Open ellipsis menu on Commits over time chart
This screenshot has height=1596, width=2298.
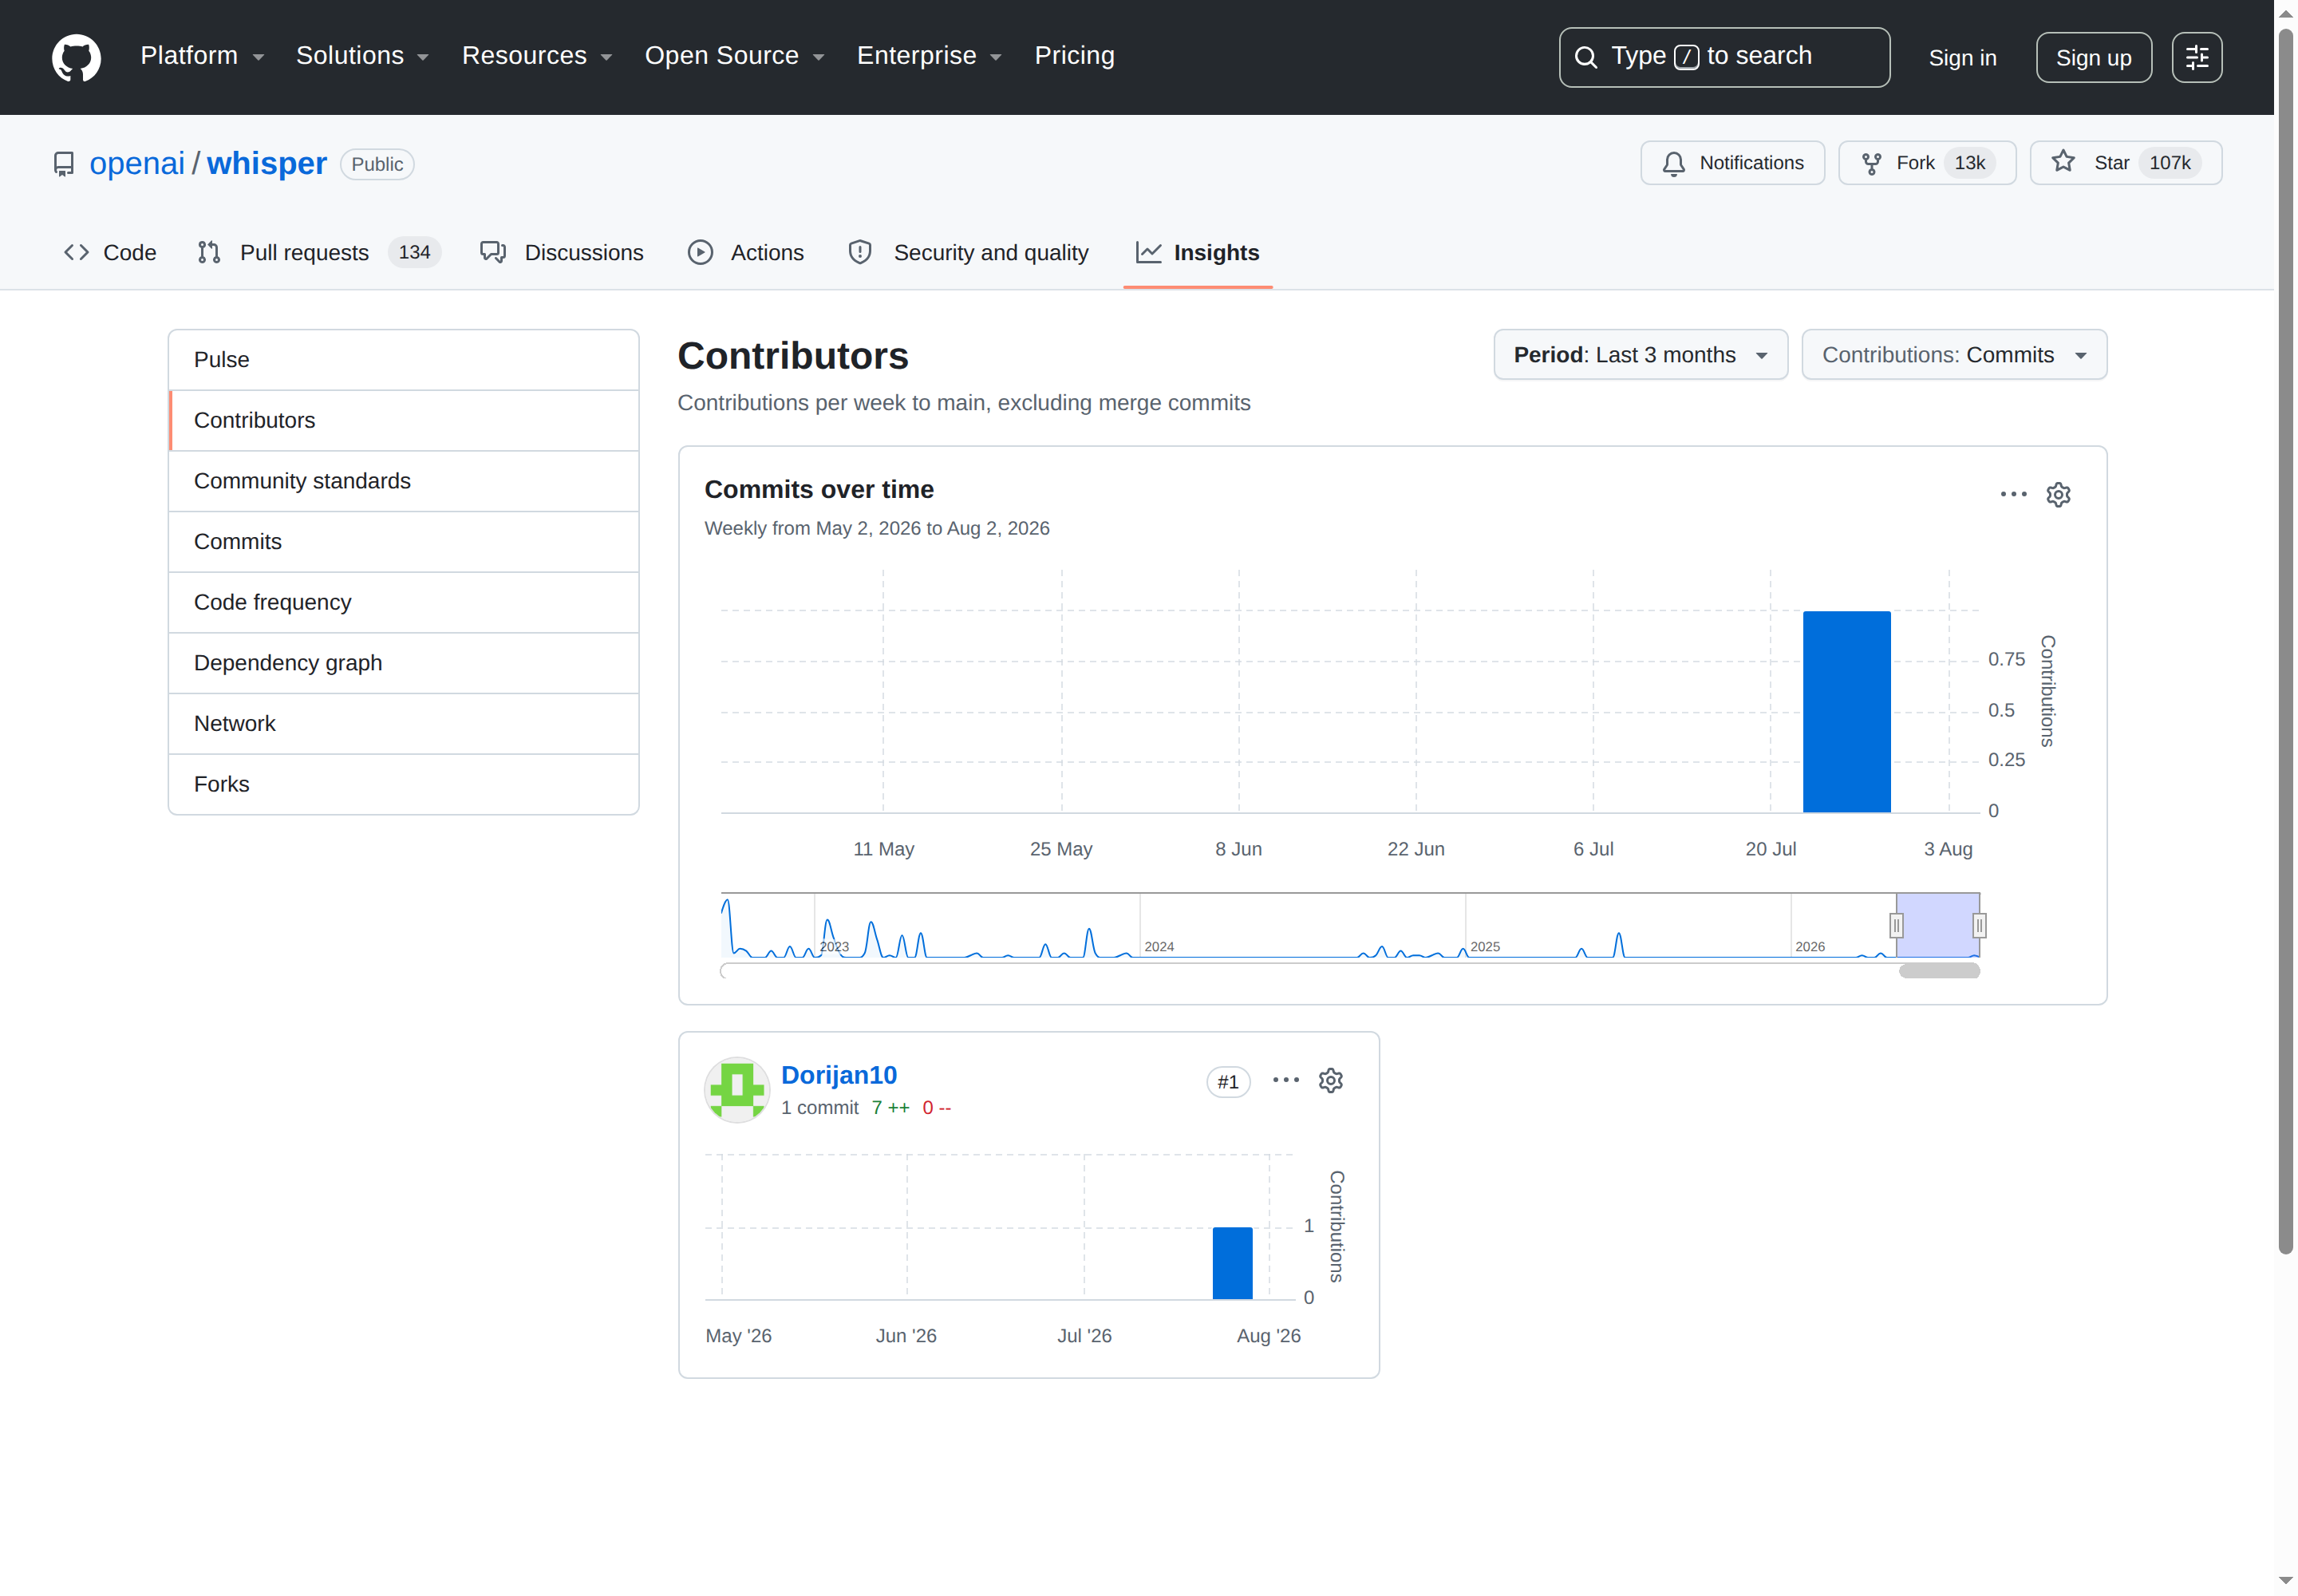pos(2013,494)
